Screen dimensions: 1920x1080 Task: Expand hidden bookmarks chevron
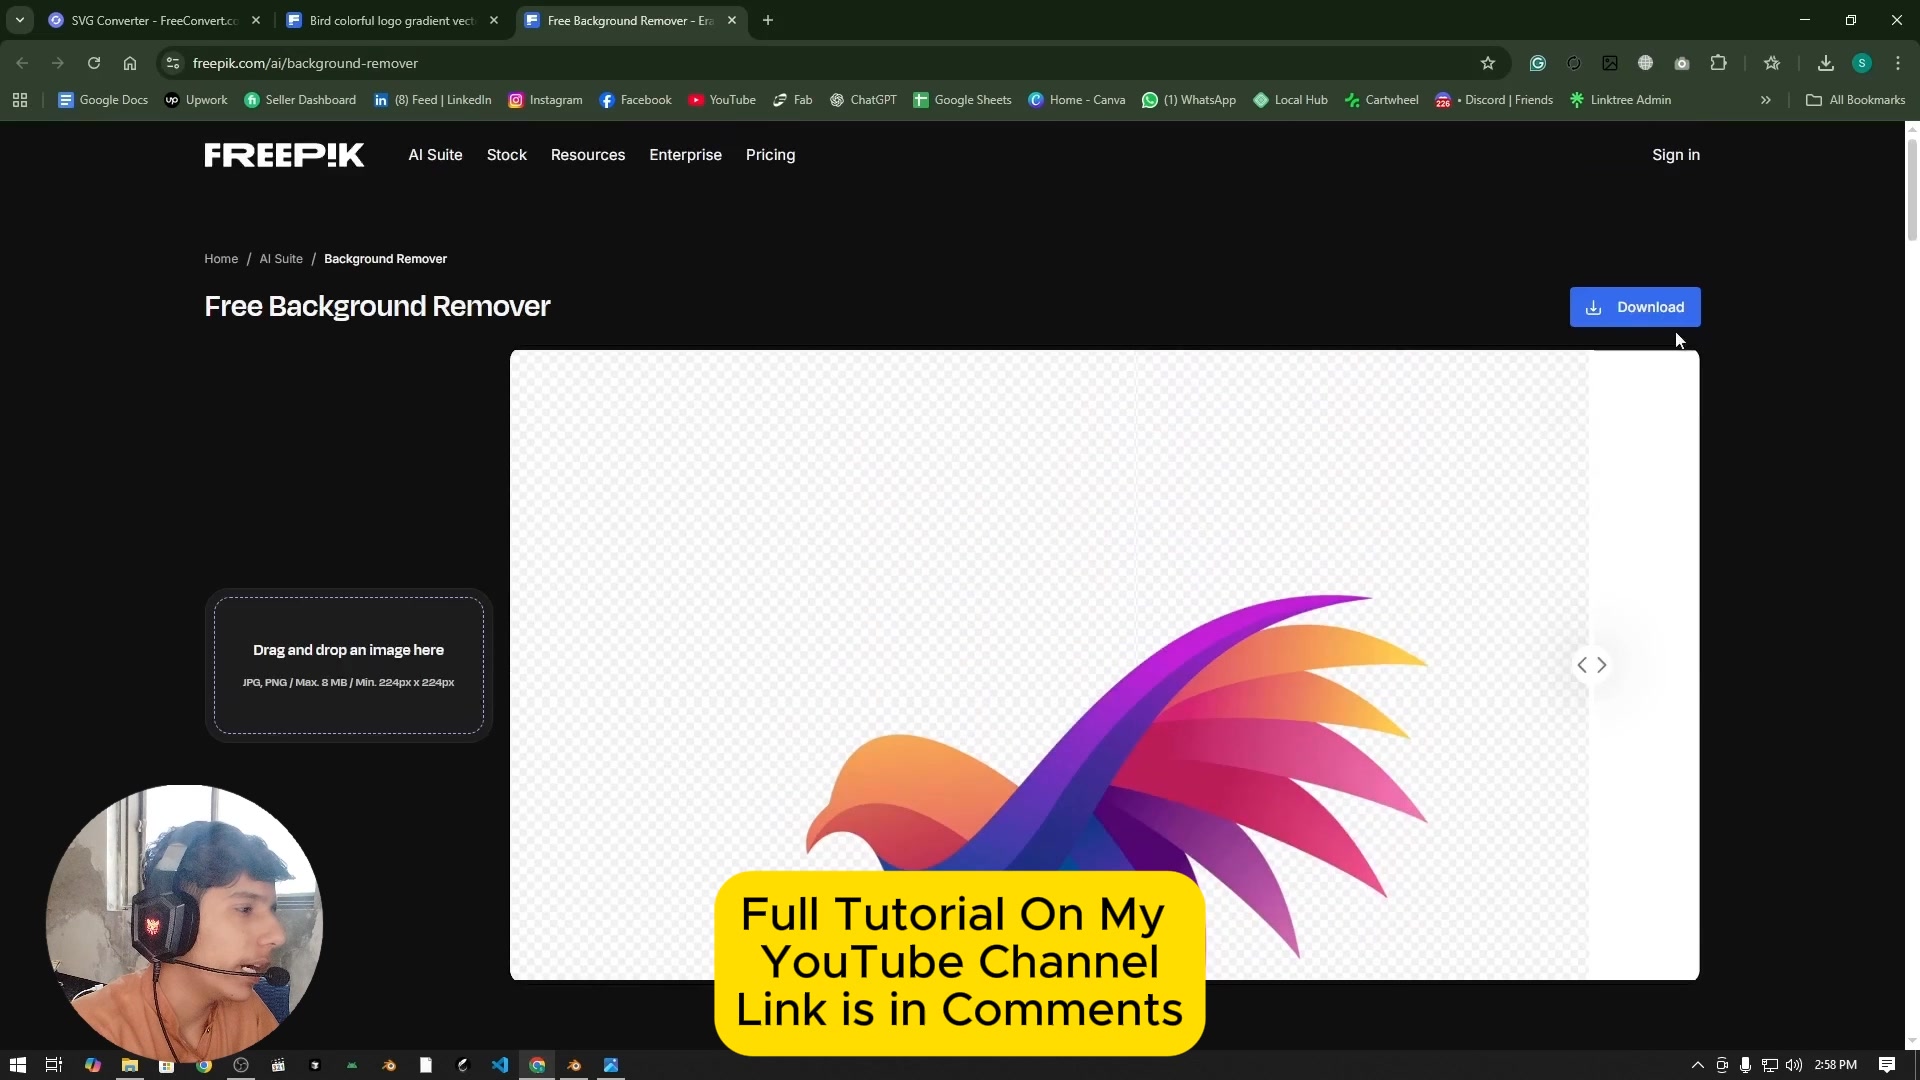(x=1765, y=100)
